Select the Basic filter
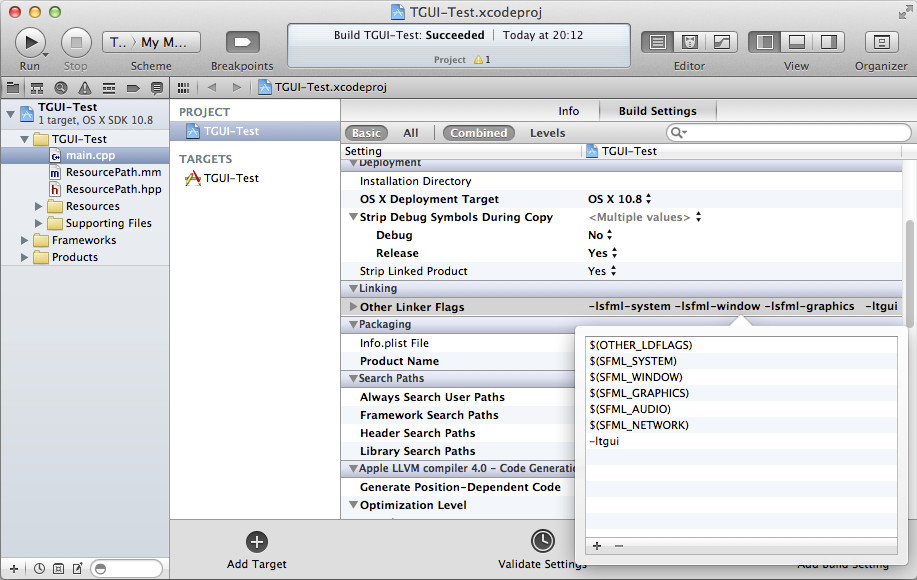Image resolution: width=917 pixels, height=580 pixels. tap(367, 133)
